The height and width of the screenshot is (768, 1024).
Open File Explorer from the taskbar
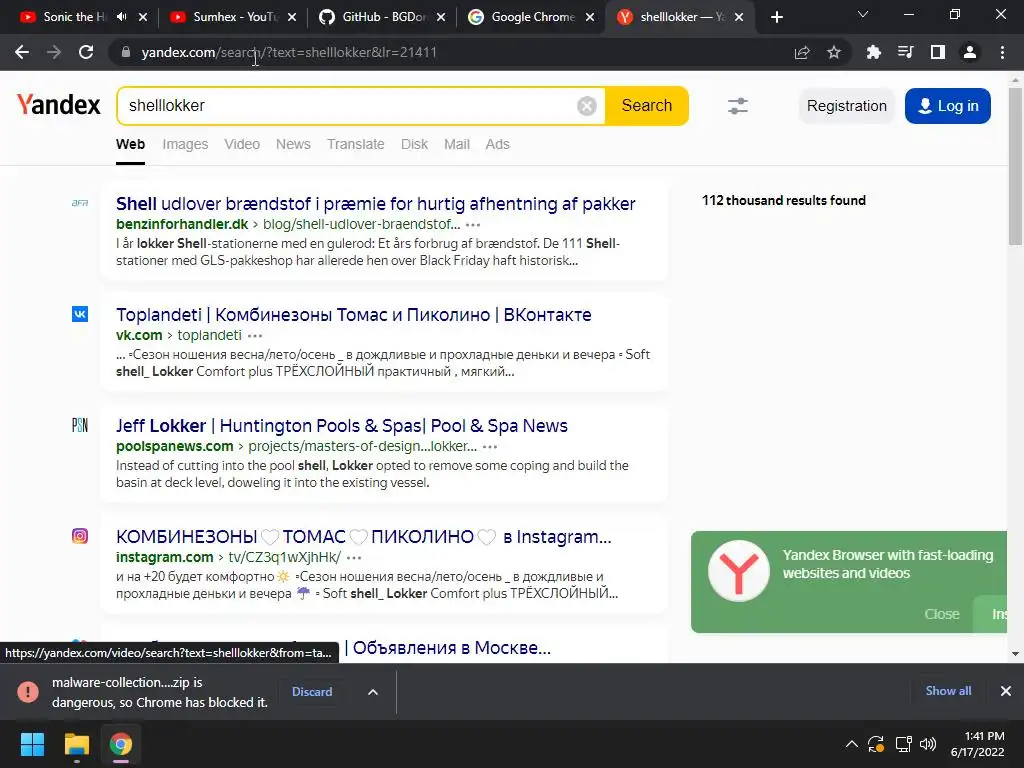(76, 744)
